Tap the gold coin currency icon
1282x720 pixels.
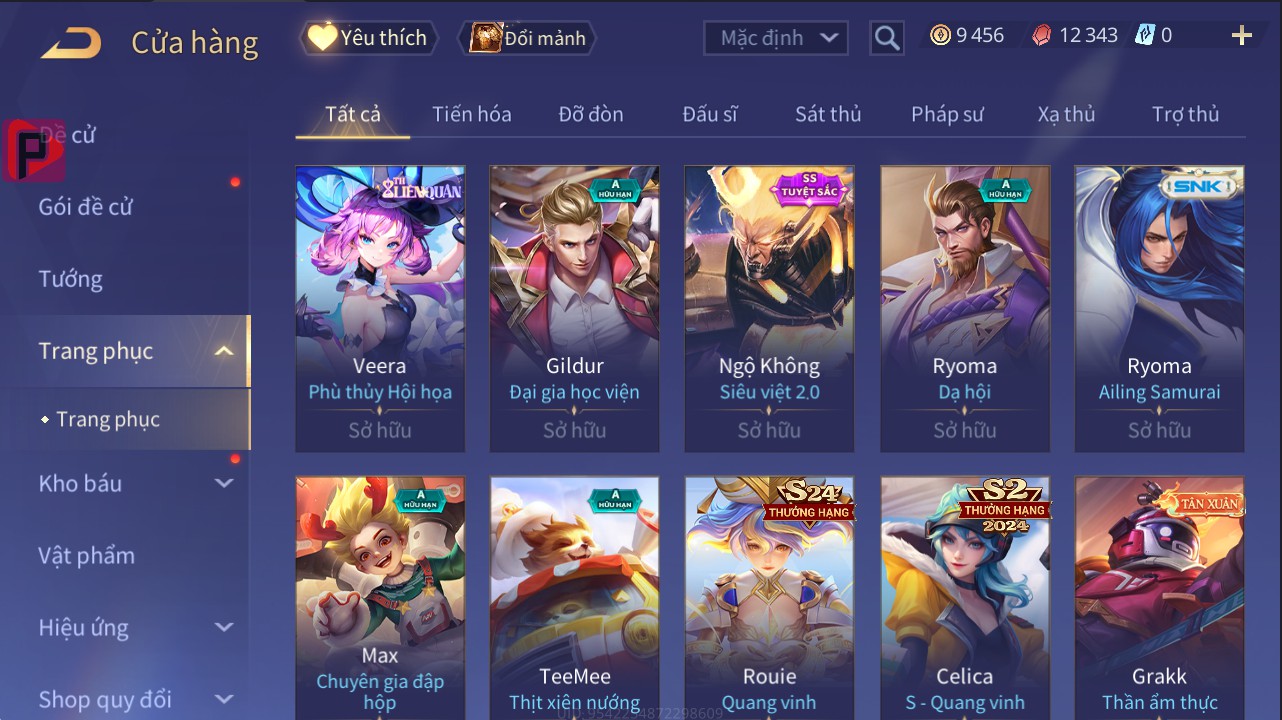point(940,36)
